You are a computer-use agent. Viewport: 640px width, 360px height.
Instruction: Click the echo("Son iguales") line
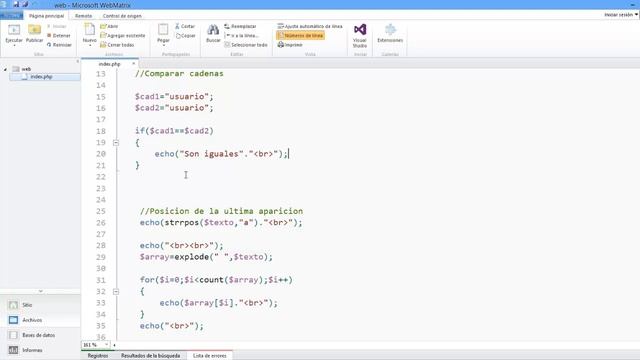222,154
